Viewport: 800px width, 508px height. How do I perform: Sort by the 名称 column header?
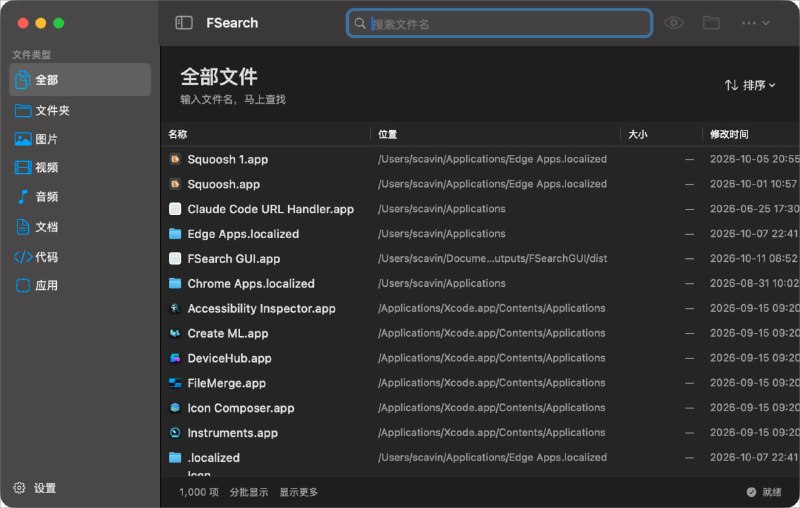[x=178, y=134]
